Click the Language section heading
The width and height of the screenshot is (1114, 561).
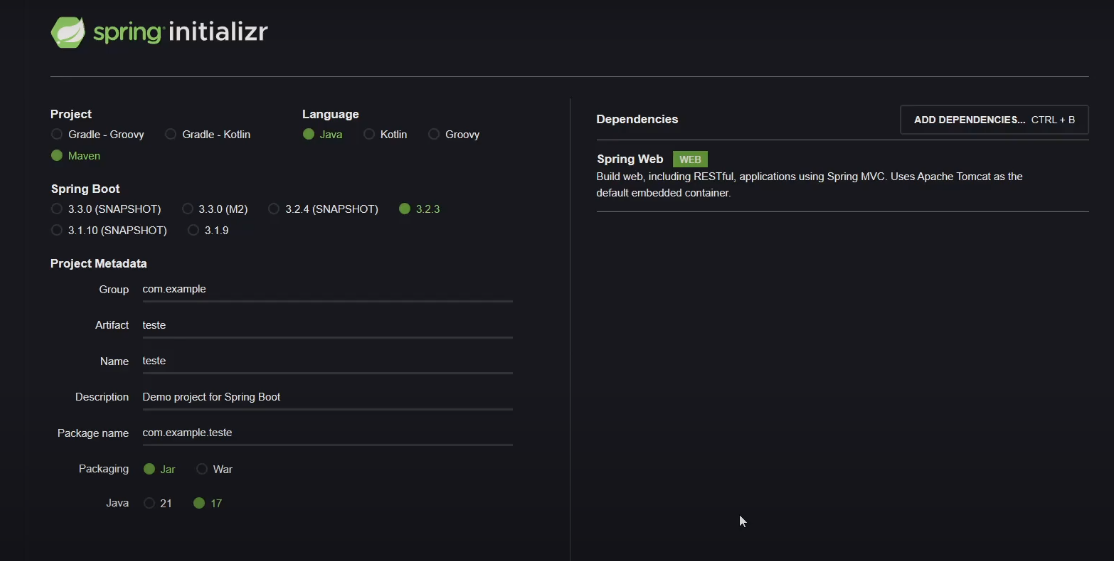point(330,114)
